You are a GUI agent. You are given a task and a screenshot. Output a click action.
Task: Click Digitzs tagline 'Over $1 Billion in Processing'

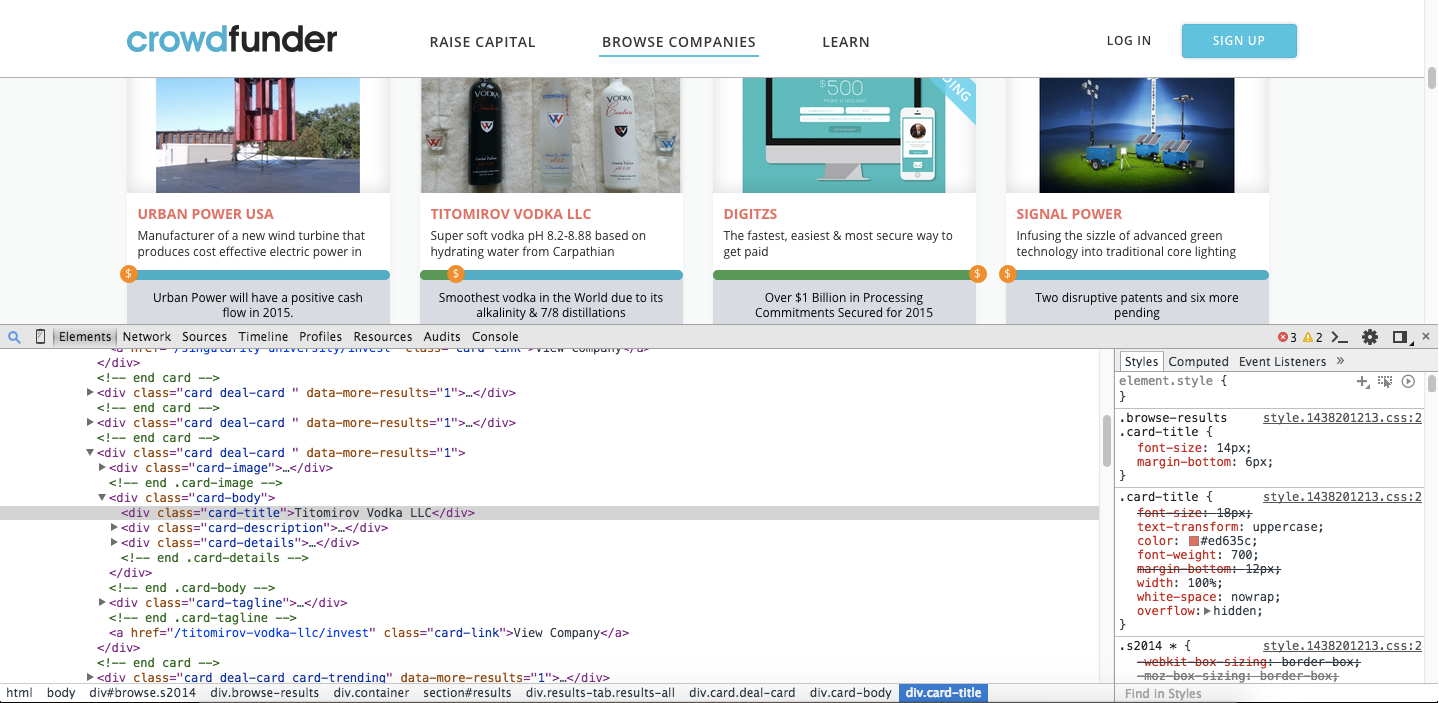pyautogui.click(x=844, y=298)
